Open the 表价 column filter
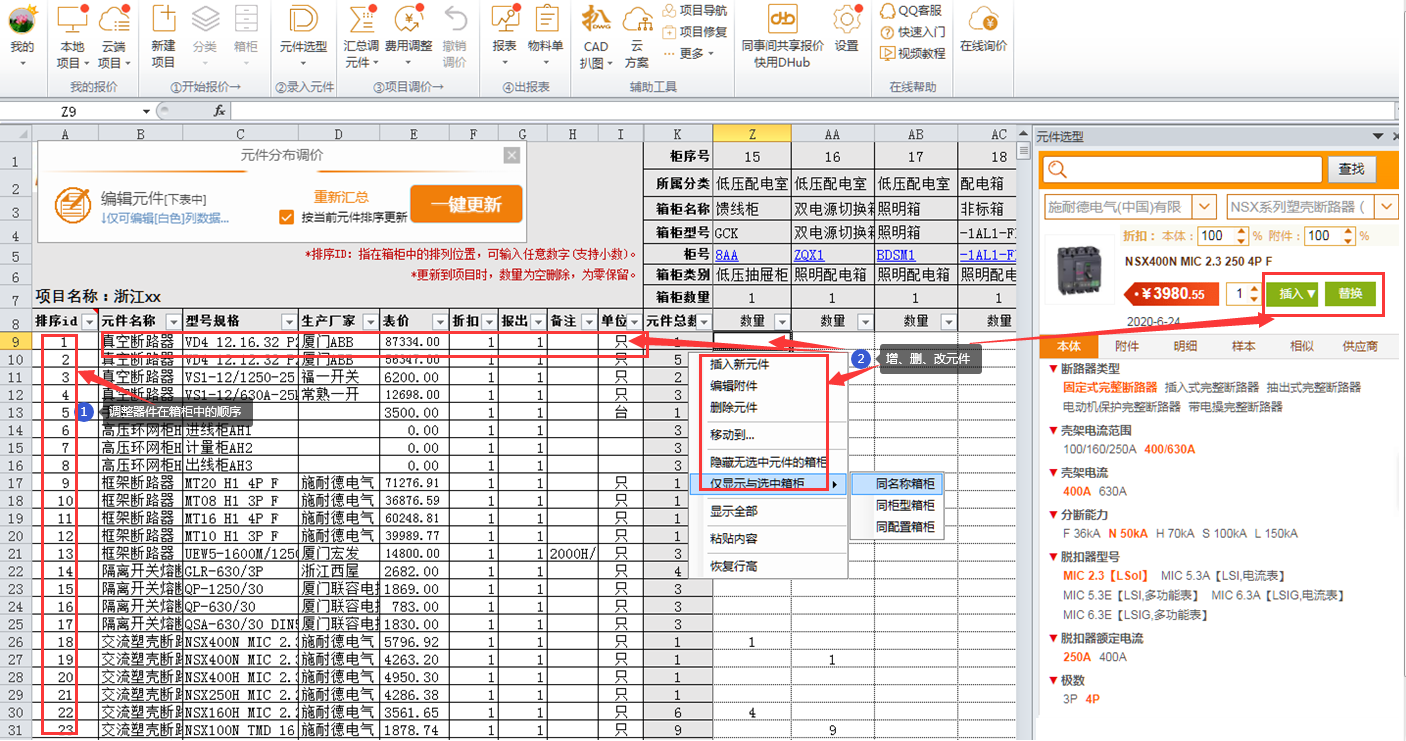The width and height of the screenshot is (1406, 741). click(x=440, y=321)
